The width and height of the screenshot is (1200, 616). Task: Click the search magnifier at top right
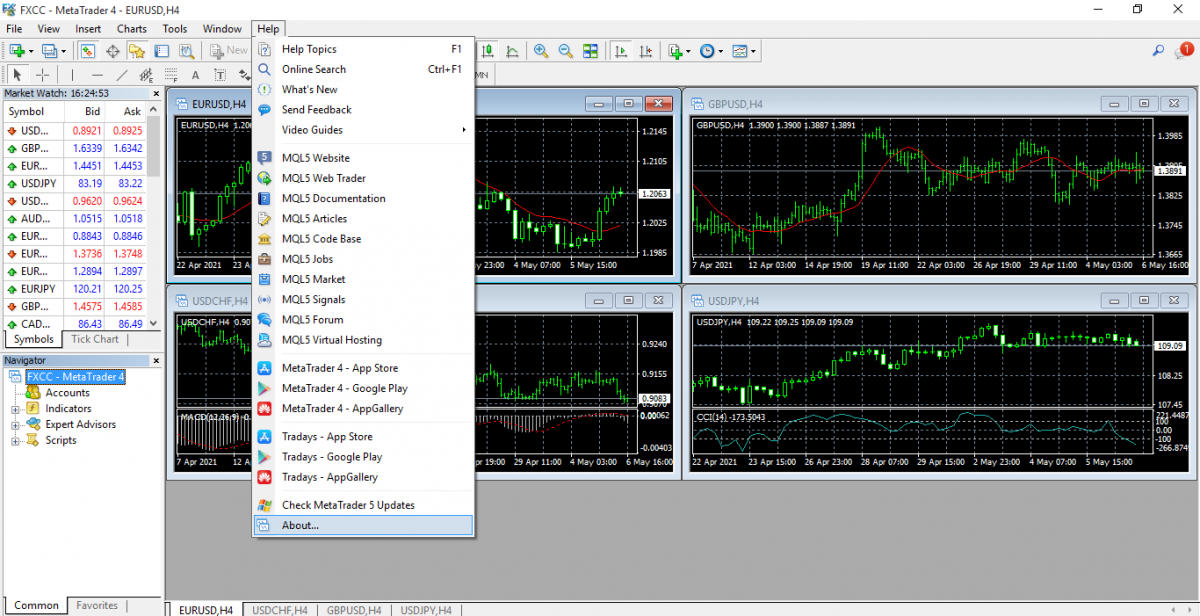1159,50
